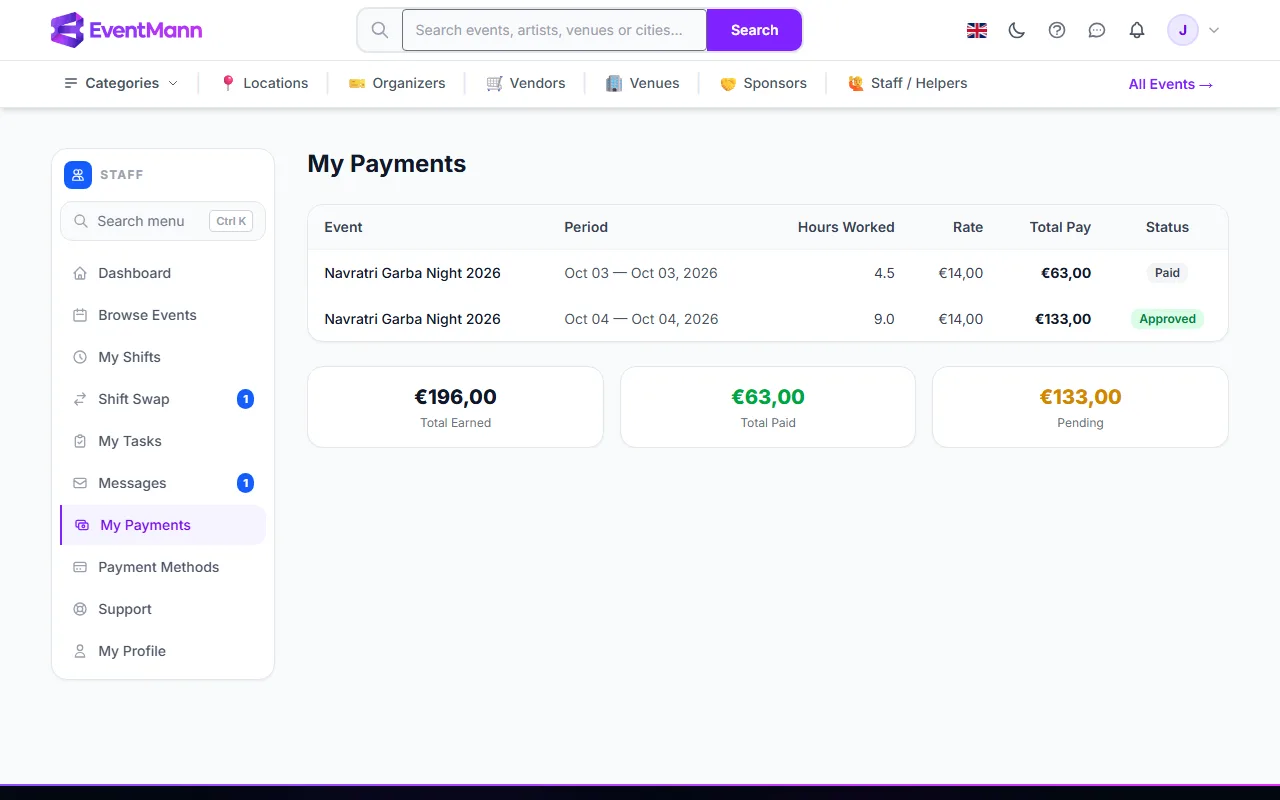Click the Messages unread count badge
The height and width of the screenshot is (800, 1280).
point(245,483)
